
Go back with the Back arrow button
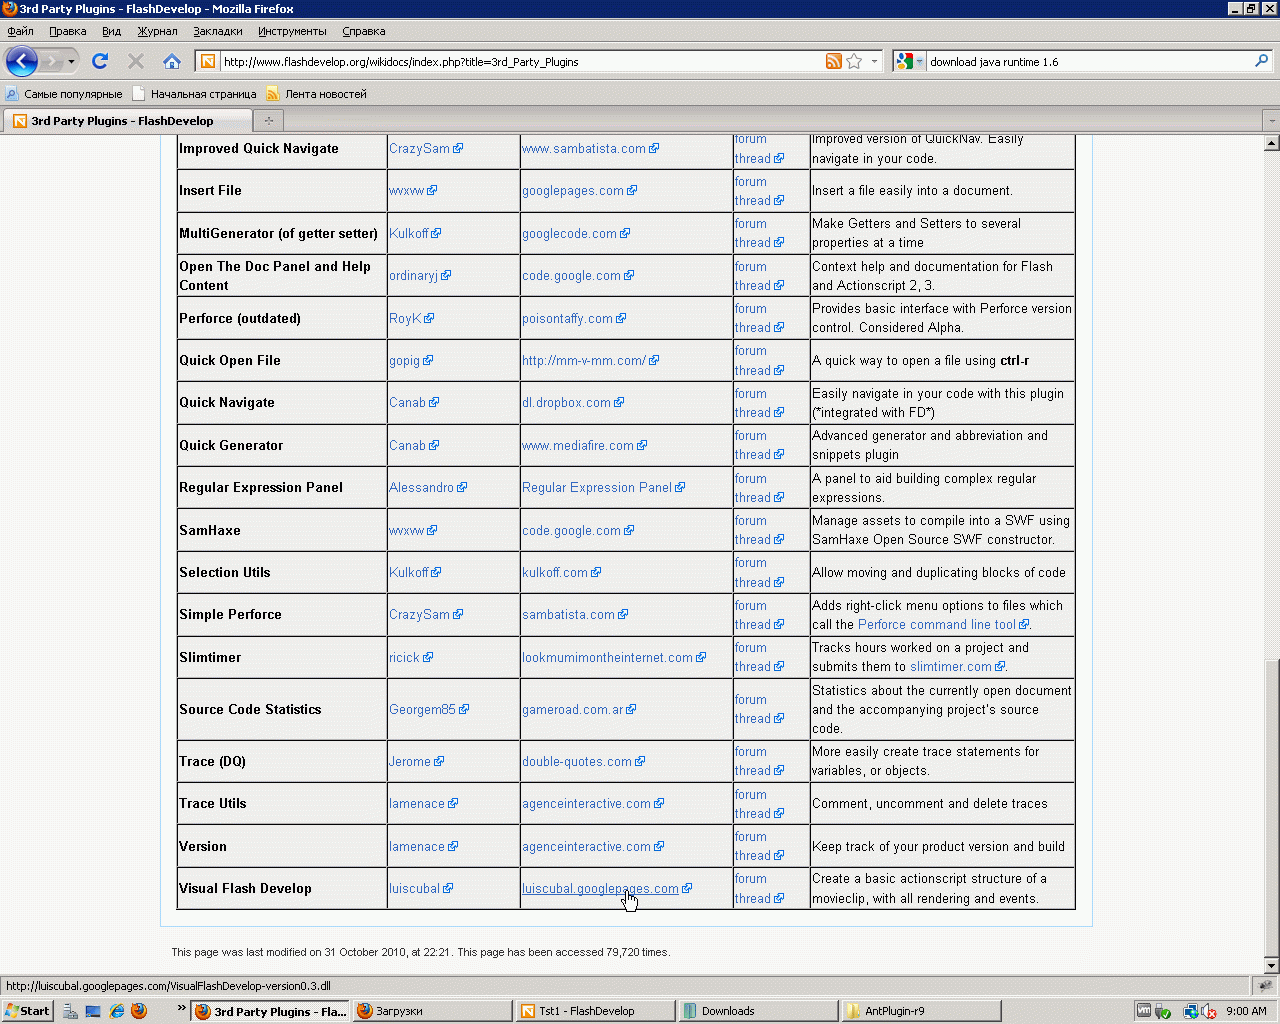point(22,61)
